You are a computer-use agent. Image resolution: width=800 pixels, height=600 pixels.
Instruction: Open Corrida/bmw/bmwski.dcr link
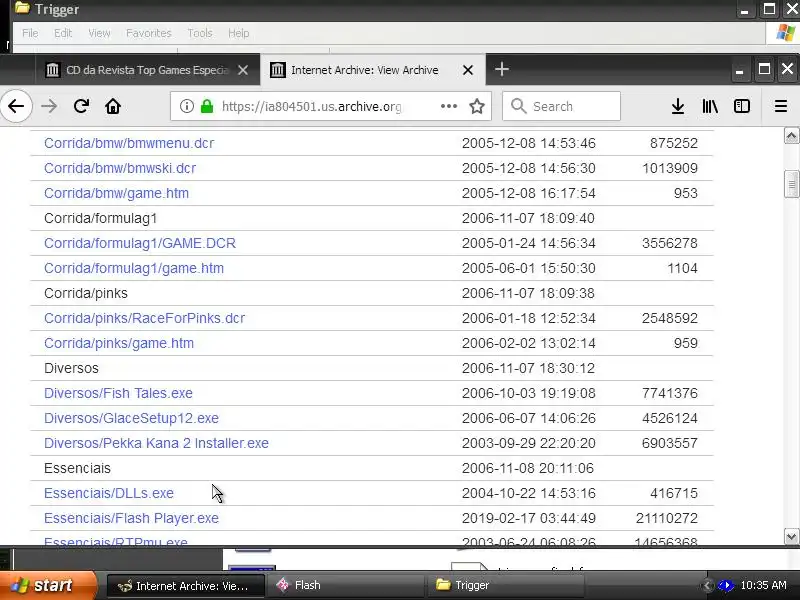point(120,168)
